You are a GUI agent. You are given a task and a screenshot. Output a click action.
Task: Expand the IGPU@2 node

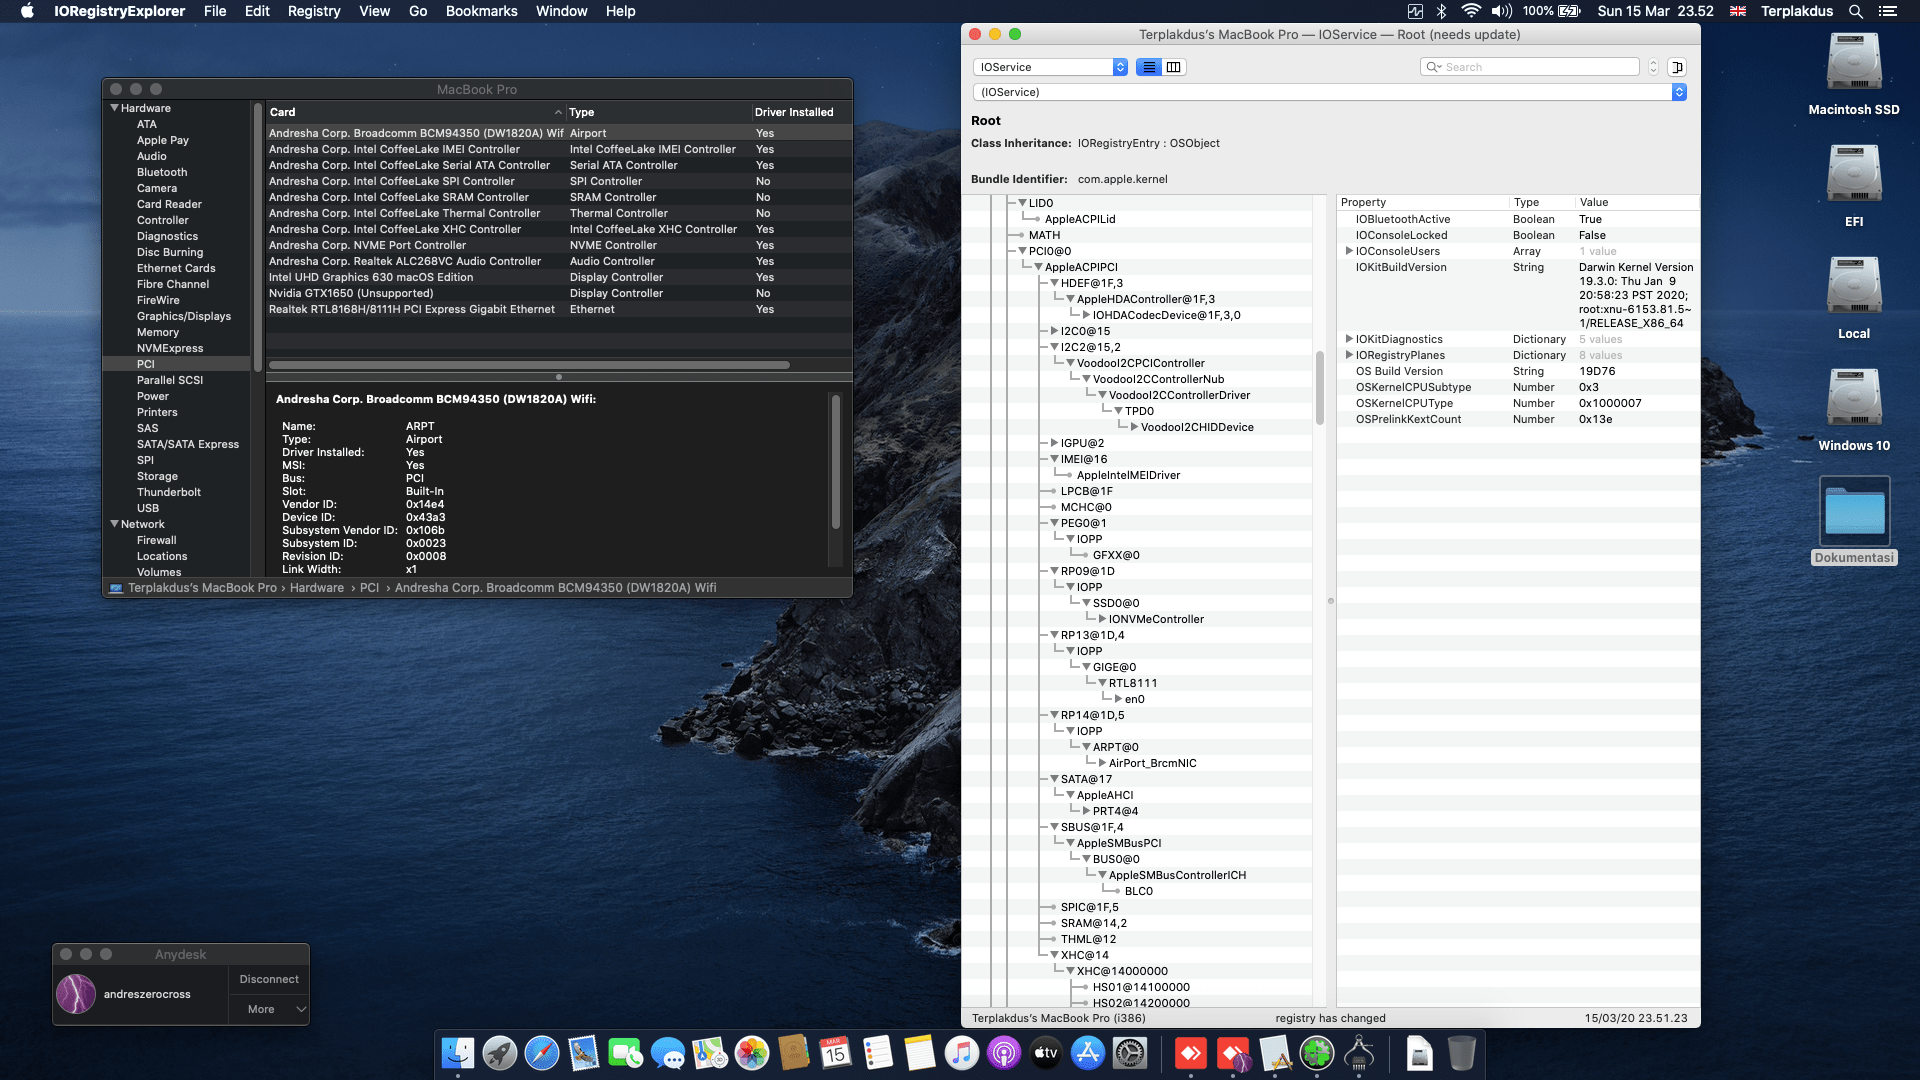point(1054,443)
